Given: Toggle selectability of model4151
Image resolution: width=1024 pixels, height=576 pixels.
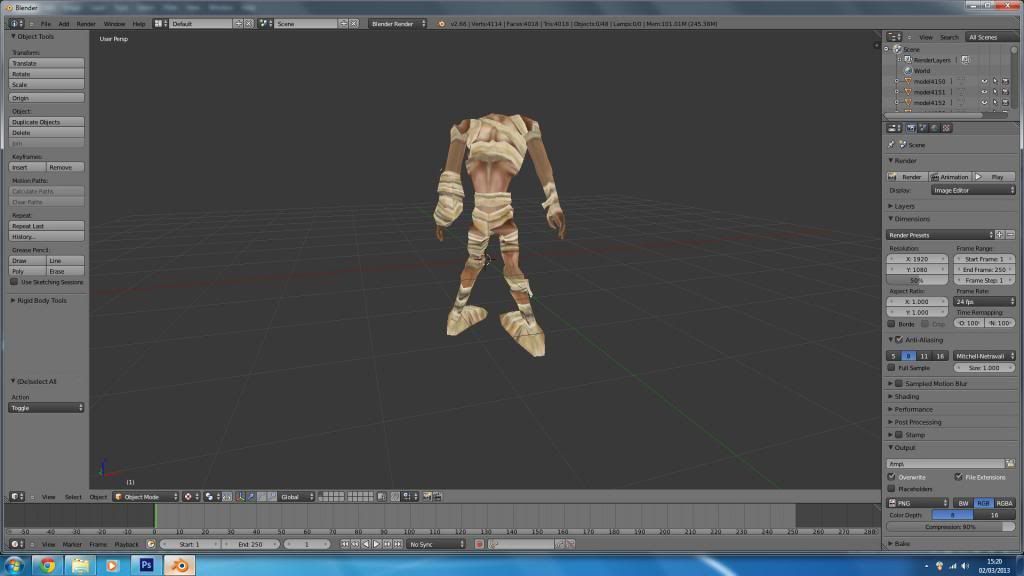Looking at the screenshot, I should [995, 92].
